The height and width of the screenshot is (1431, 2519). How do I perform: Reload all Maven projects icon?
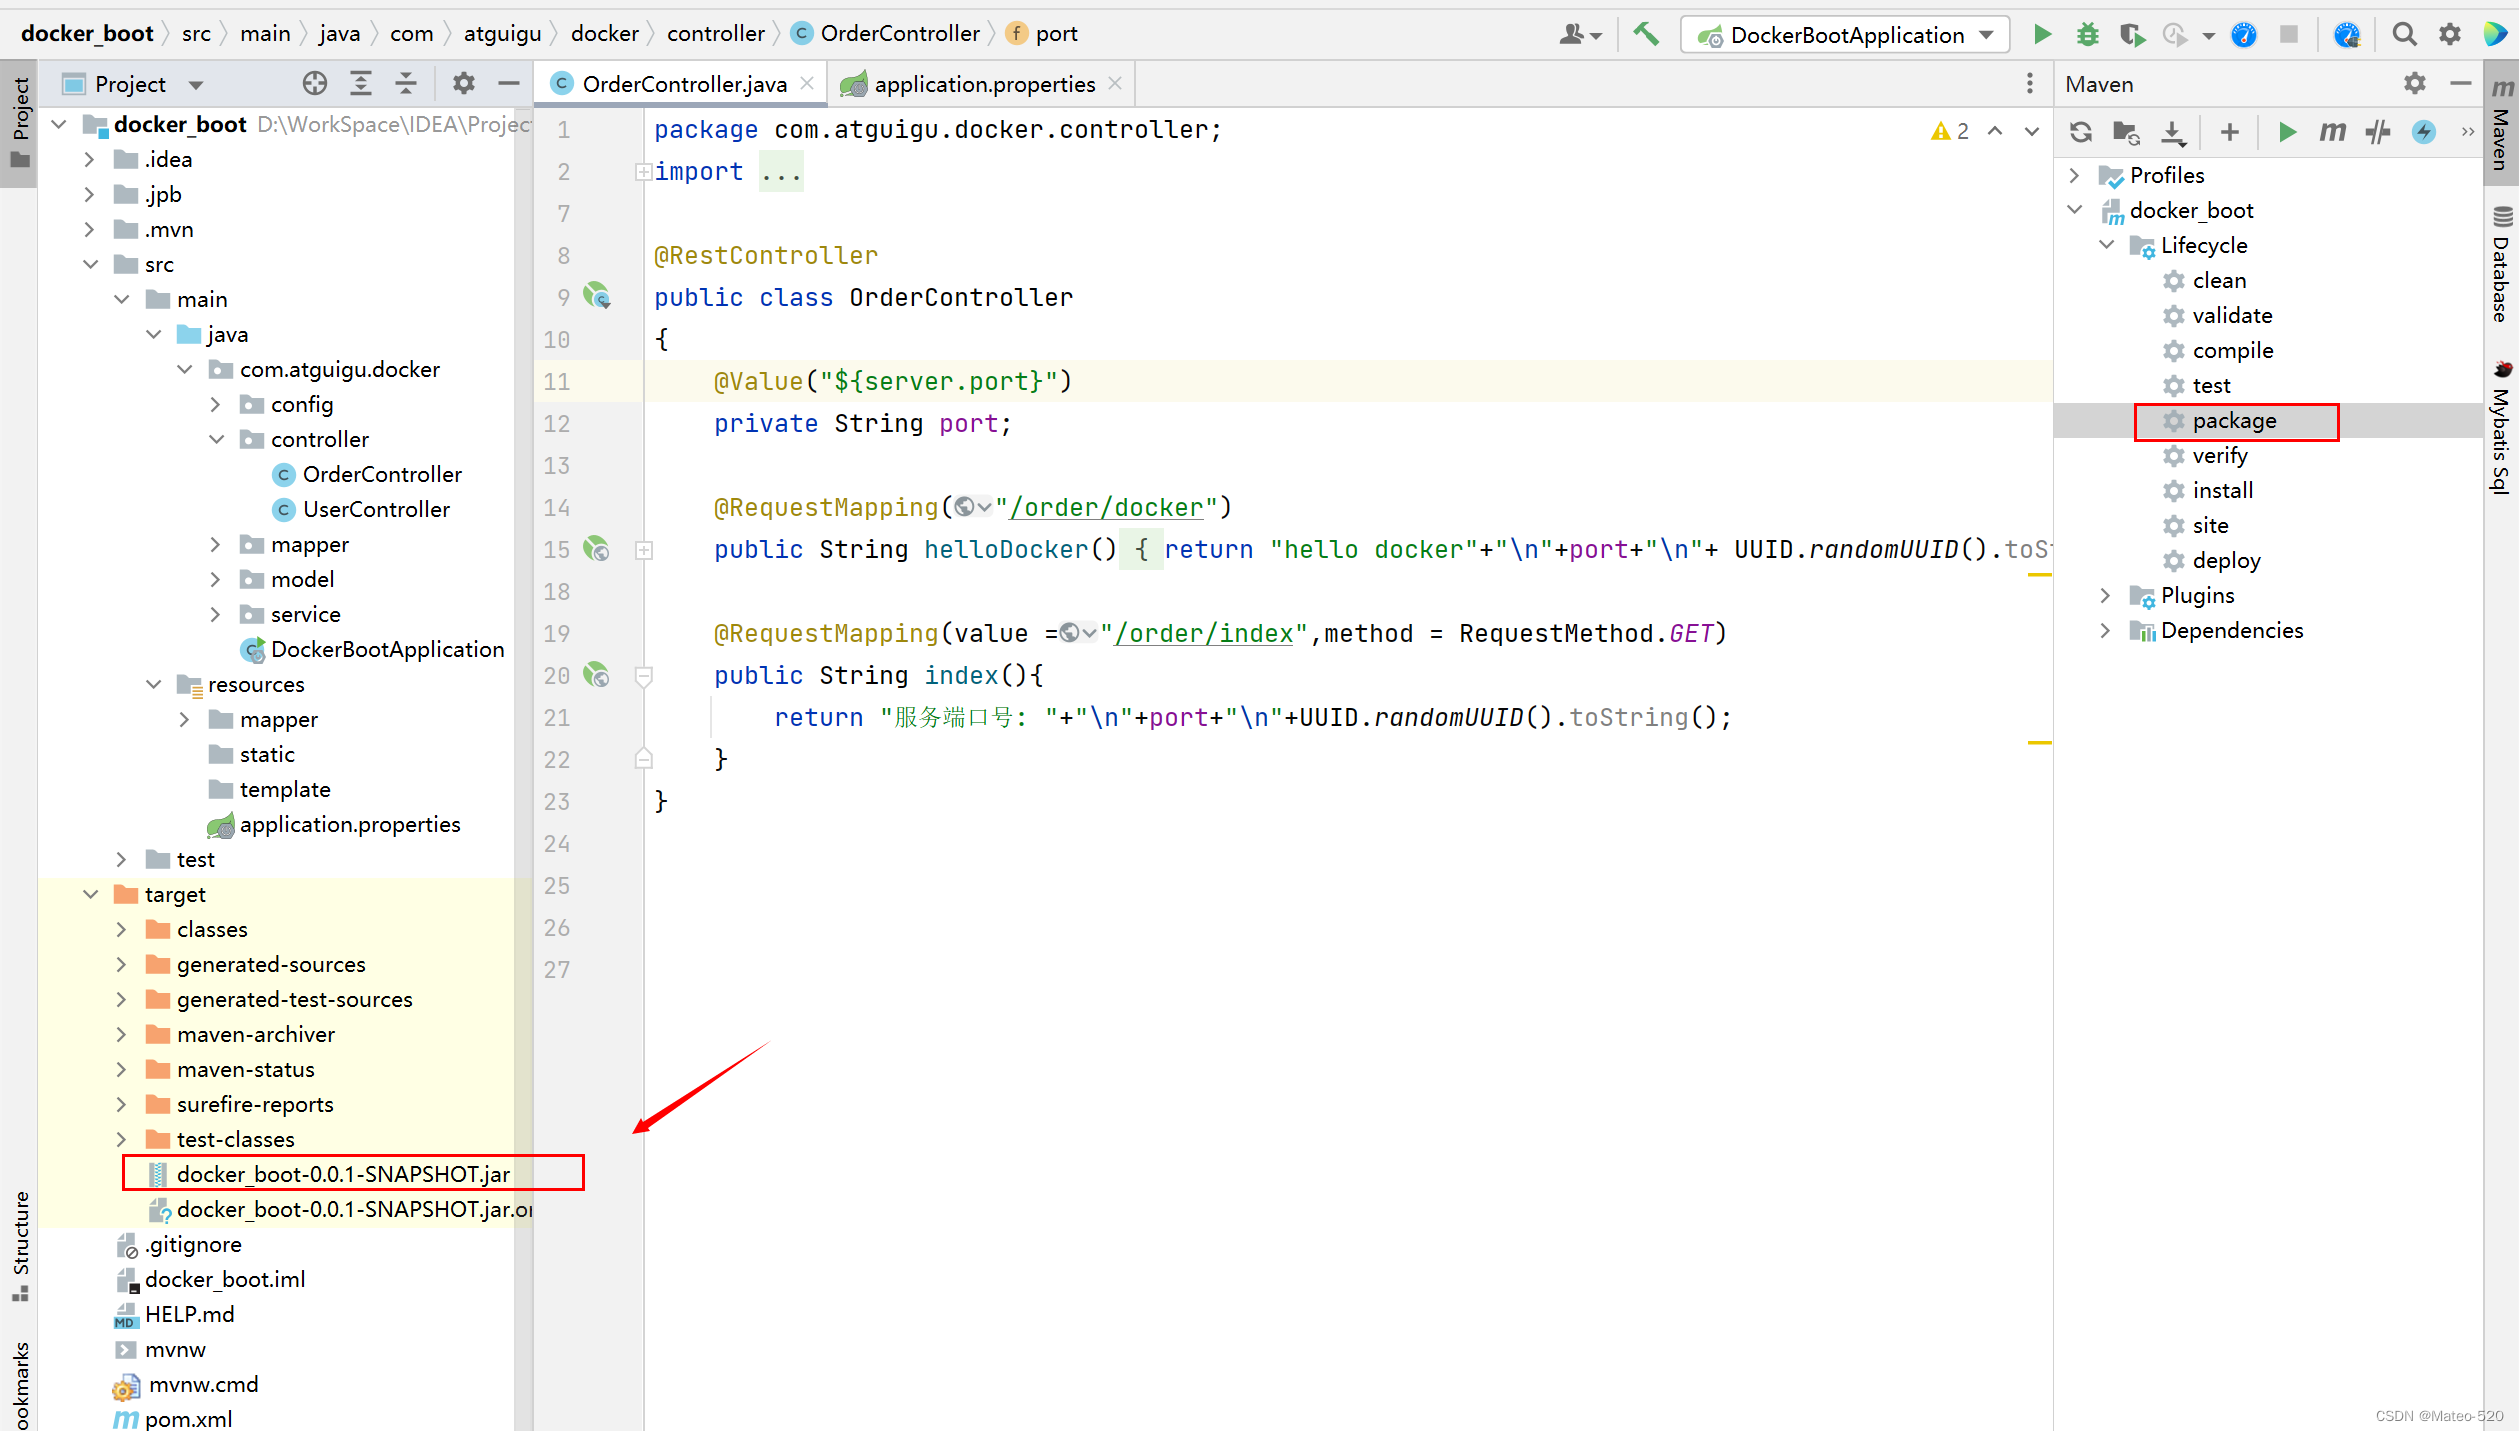coord(2081,132)
